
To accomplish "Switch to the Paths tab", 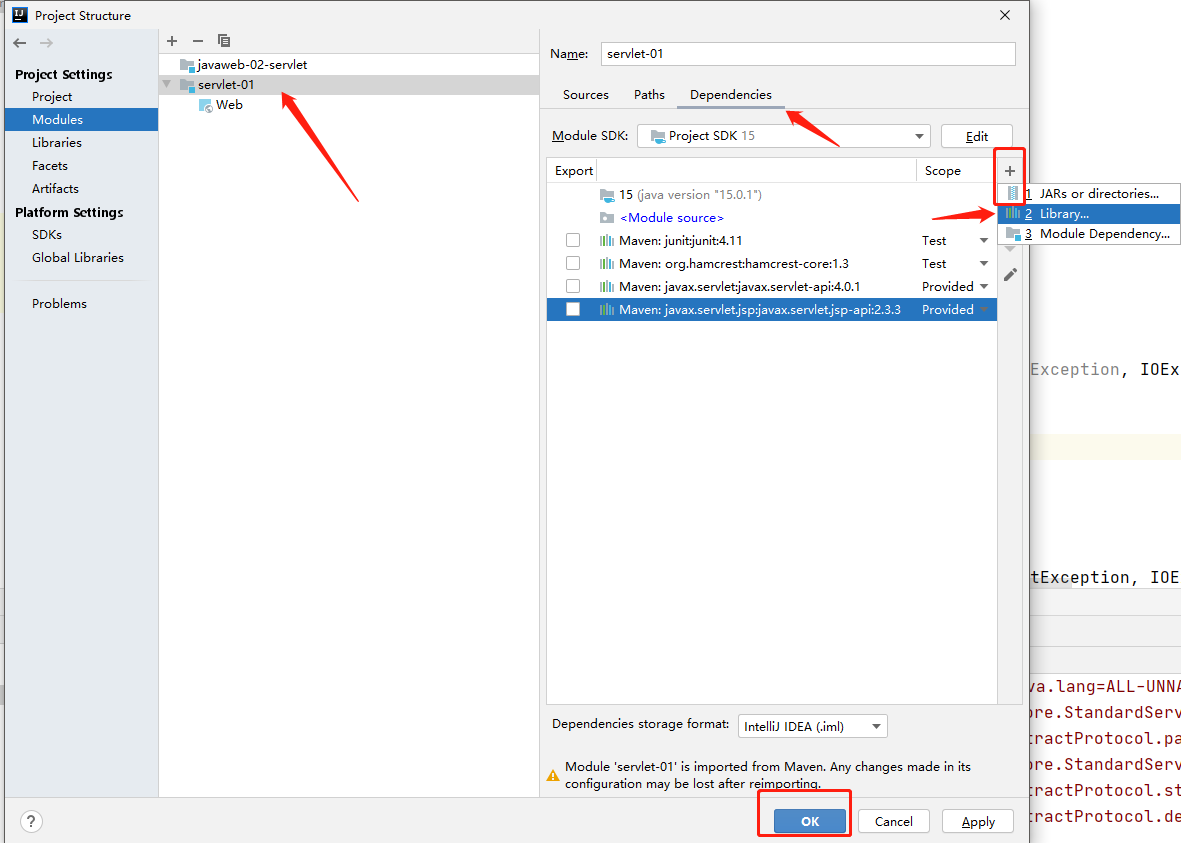I will (x=649, y=95).
